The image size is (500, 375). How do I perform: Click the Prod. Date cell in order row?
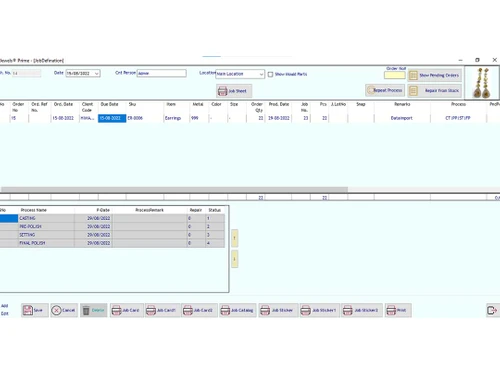pos(279,118)
